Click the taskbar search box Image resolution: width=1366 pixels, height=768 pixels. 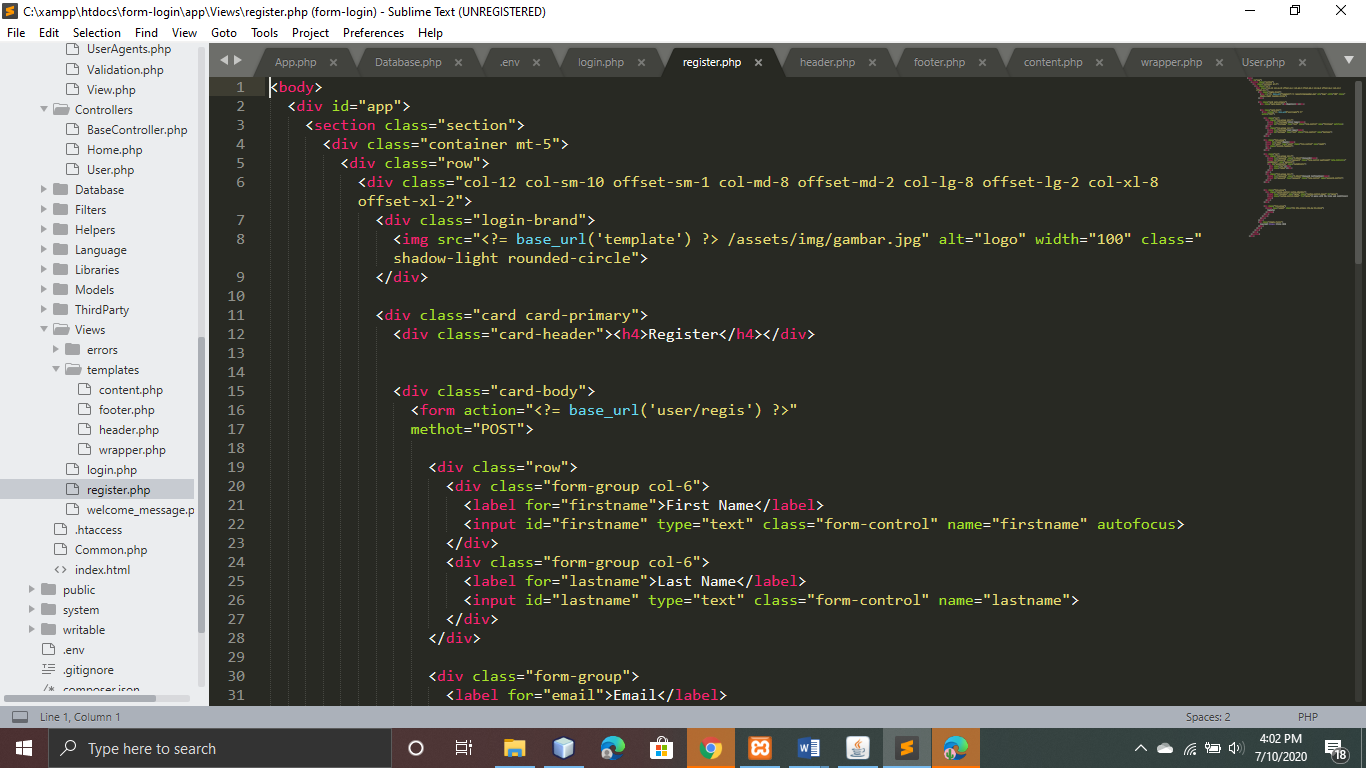click(x=219, y=748)
